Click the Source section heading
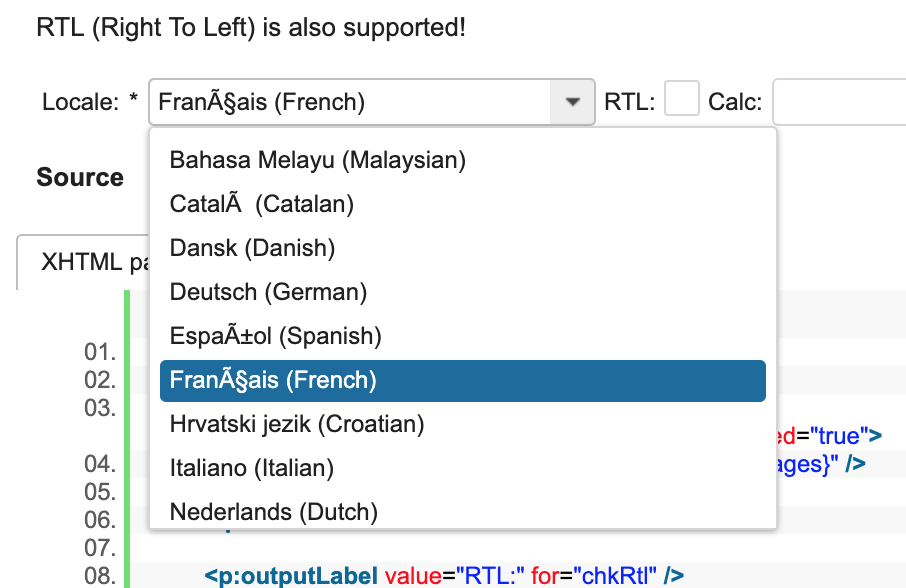The width and height of the screenshot is (906, 588). point(80,178)
